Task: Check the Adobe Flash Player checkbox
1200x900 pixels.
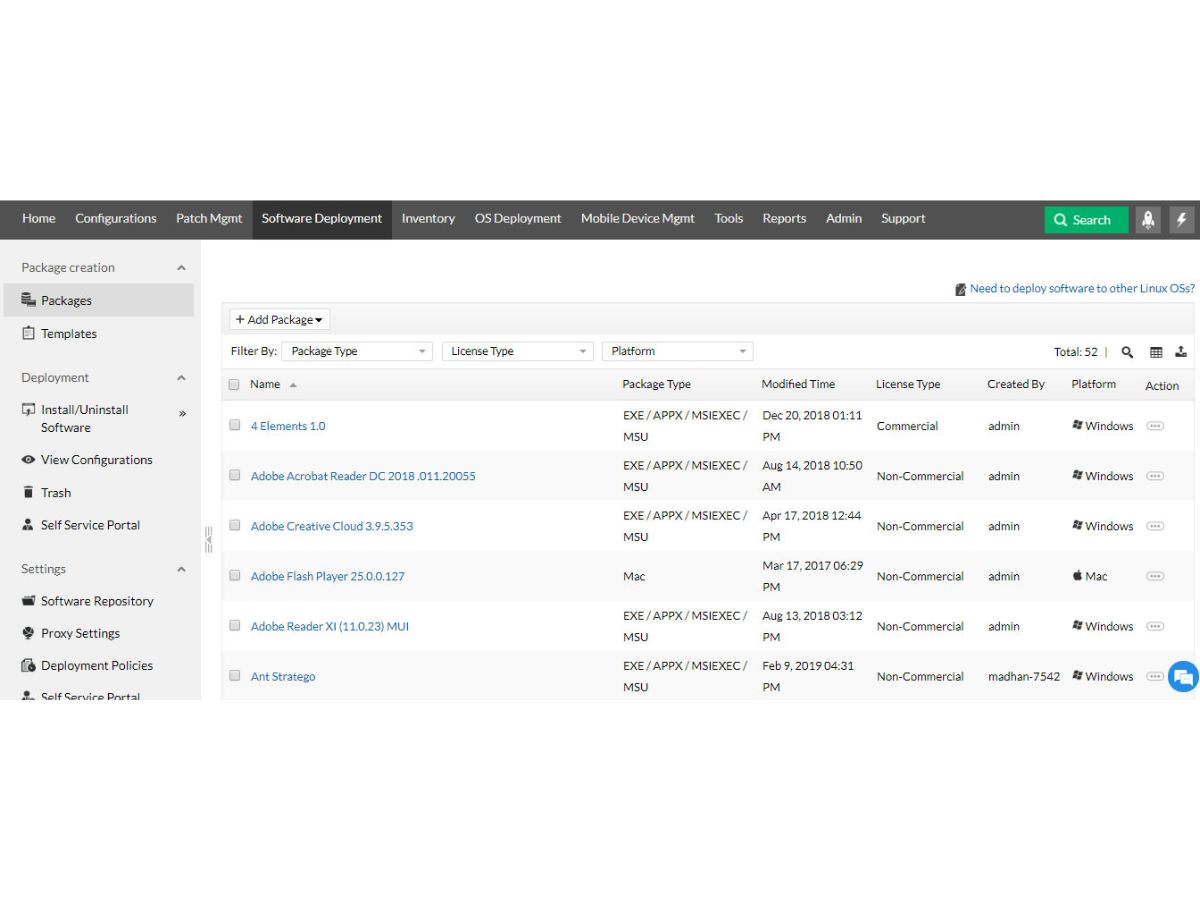Action: coord(234,575)
